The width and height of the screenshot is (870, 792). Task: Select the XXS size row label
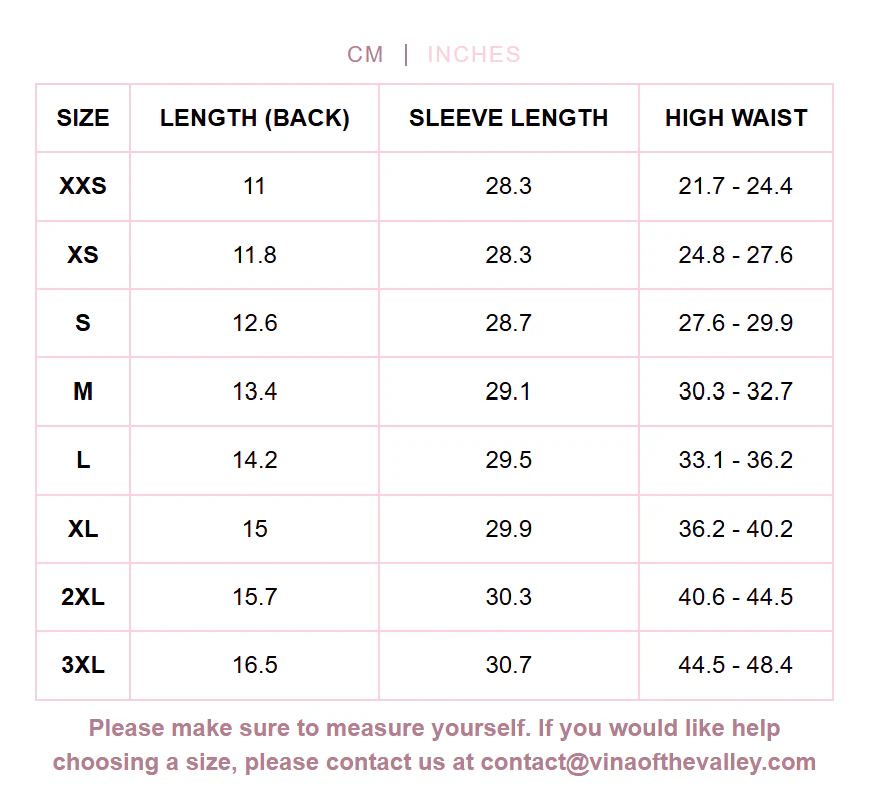pyautogui.click(x=83, y=186)
